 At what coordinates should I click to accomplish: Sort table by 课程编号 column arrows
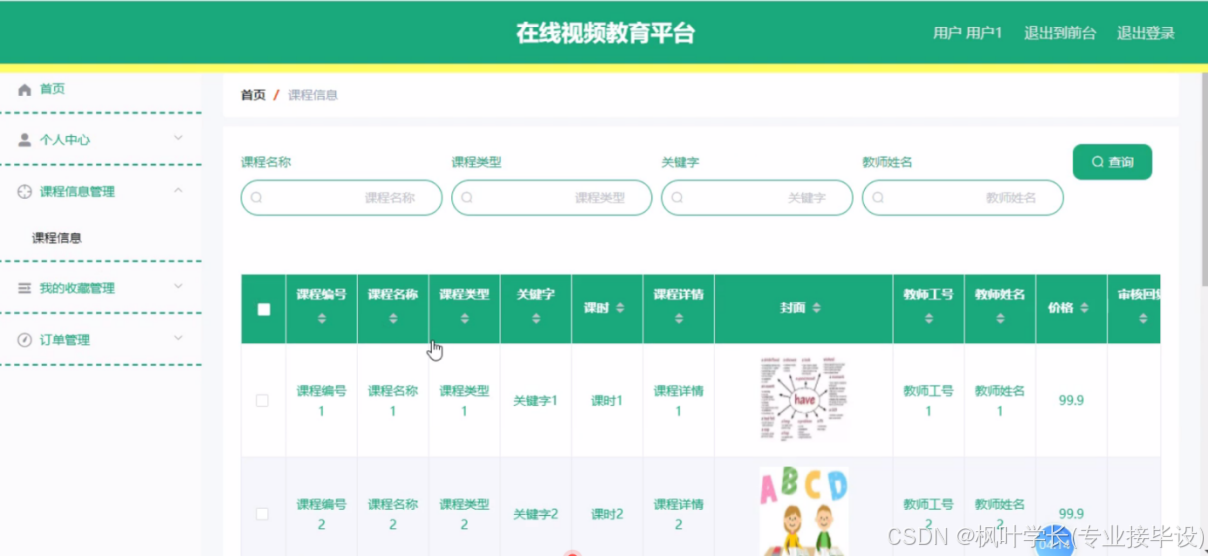tap(321, 319)
